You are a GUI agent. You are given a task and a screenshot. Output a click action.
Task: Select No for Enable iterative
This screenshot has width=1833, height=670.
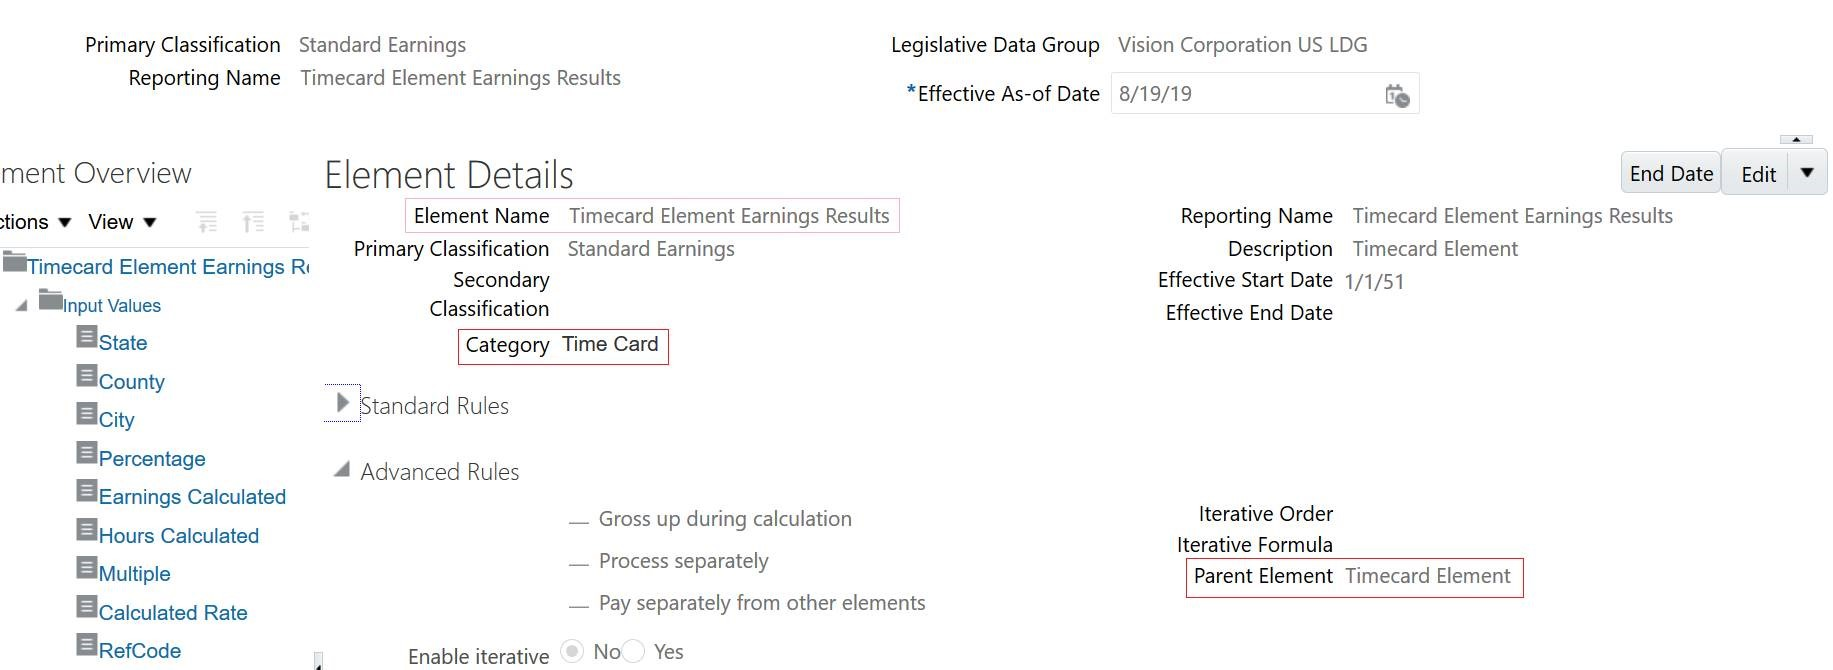[x=572, y=652]
